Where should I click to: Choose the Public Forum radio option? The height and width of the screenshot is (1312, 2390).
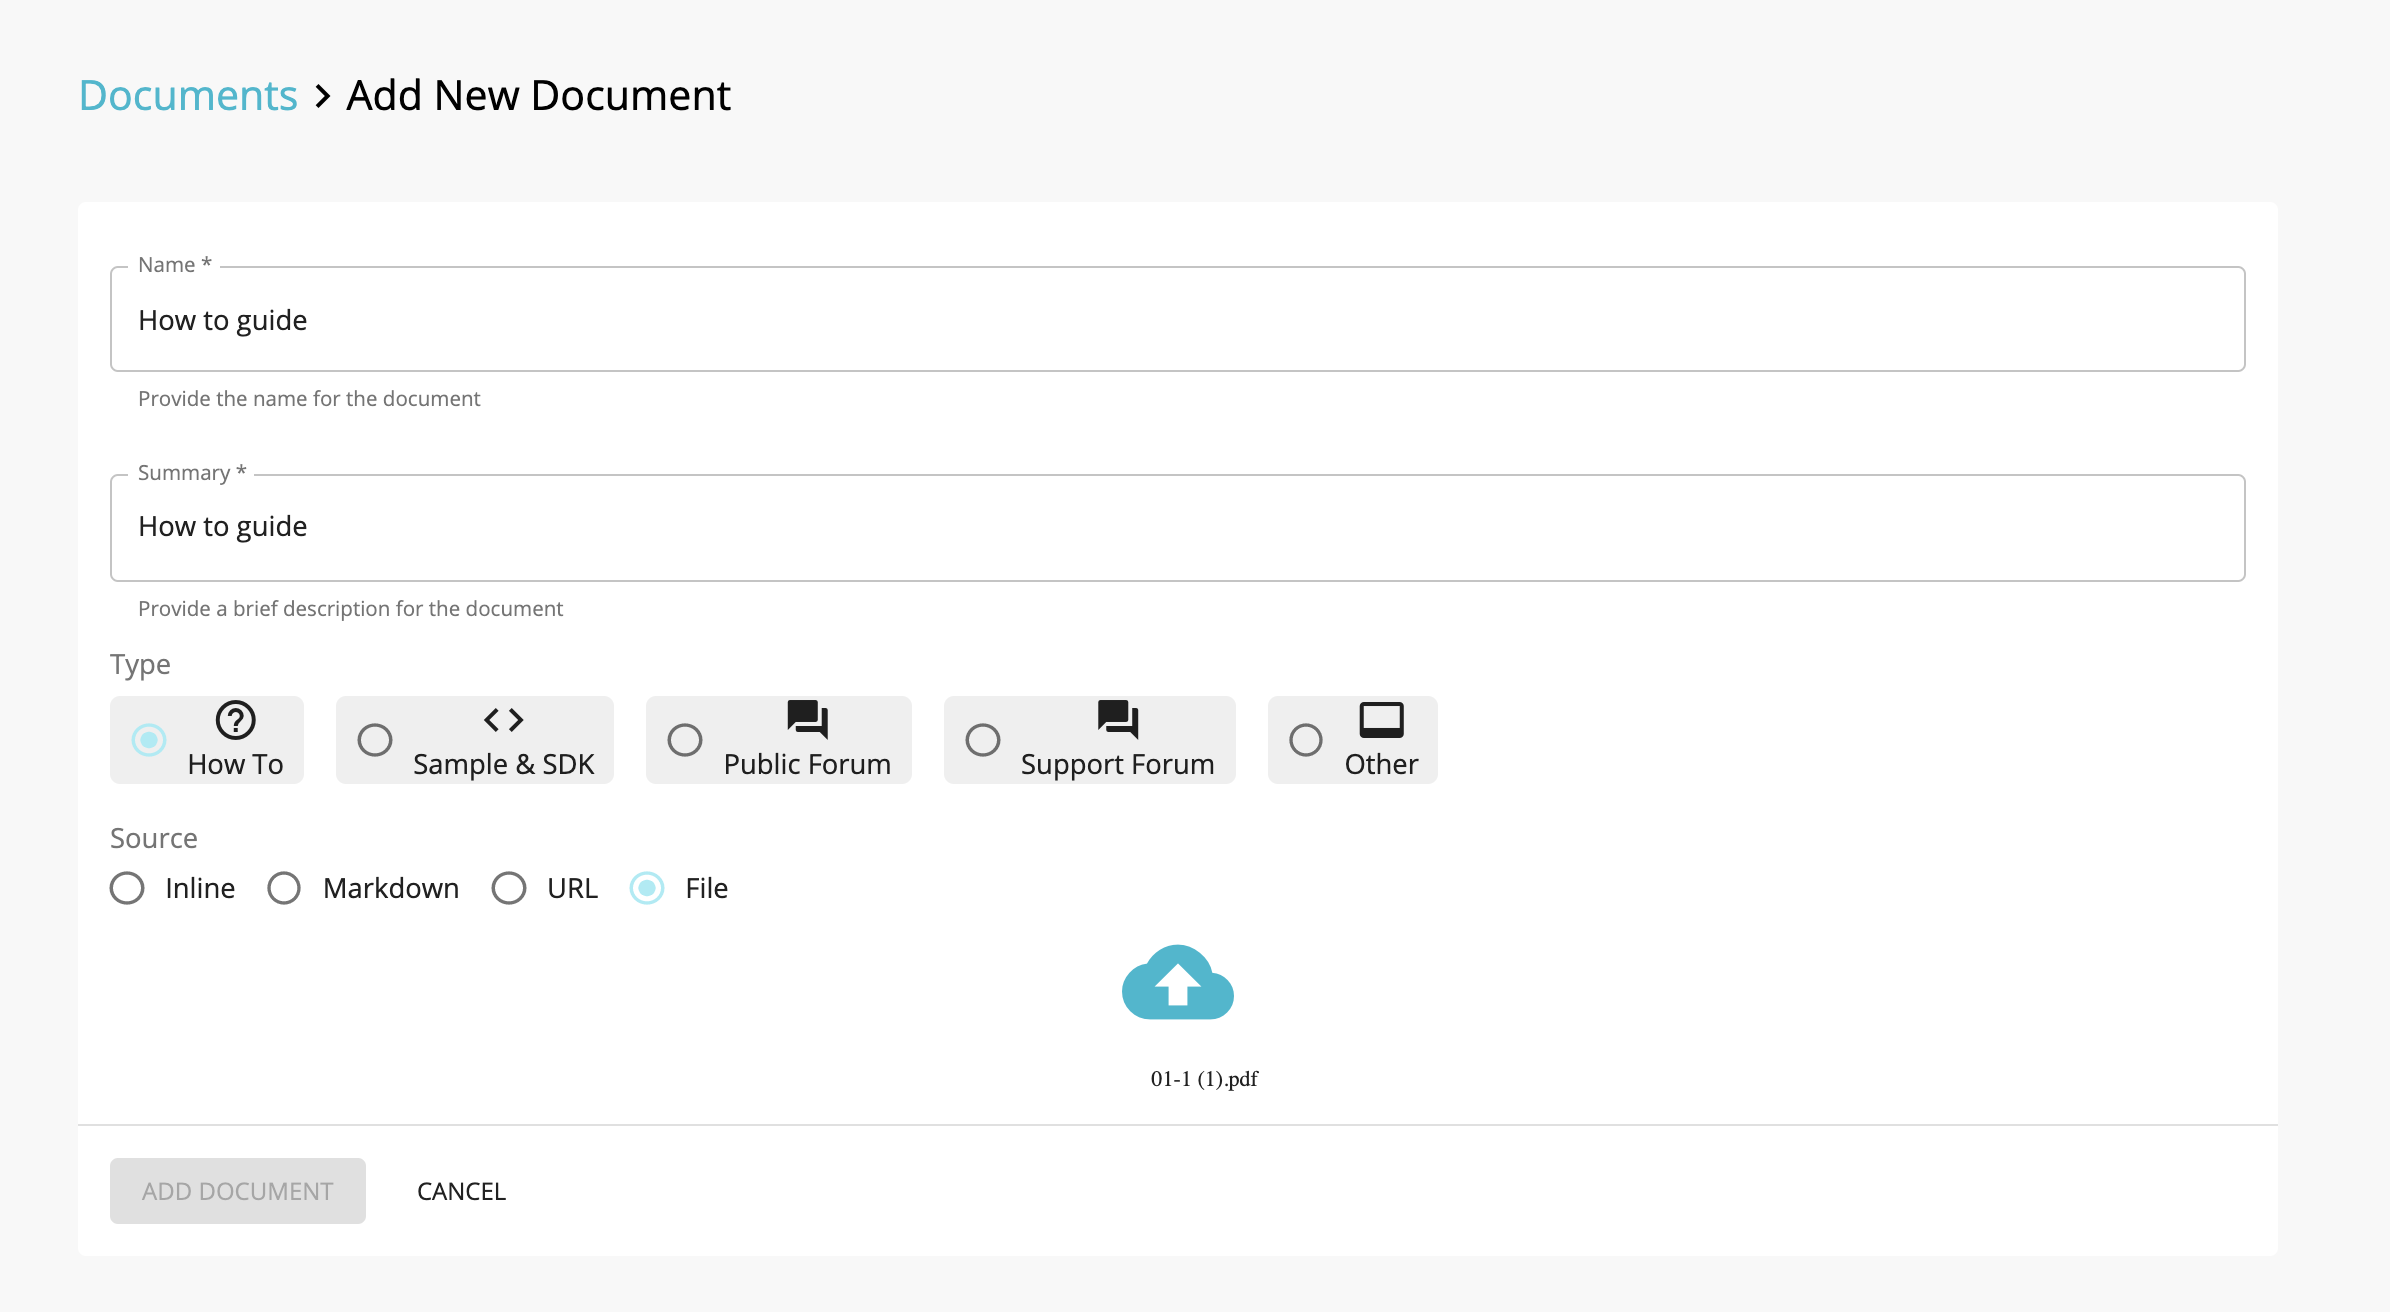click(685, 740)
